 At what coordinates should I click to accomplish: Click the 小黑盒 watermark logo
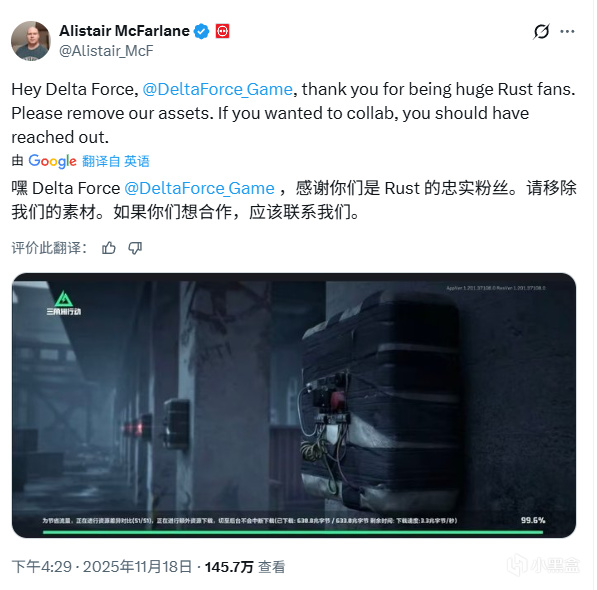543,565
